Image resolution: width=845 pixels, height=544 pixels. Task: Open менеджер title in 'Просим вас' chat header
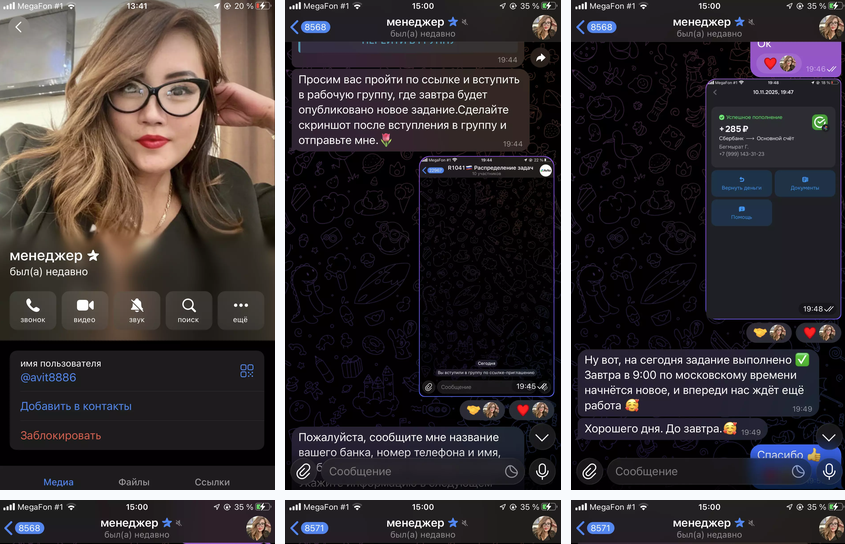pos(415,22)
